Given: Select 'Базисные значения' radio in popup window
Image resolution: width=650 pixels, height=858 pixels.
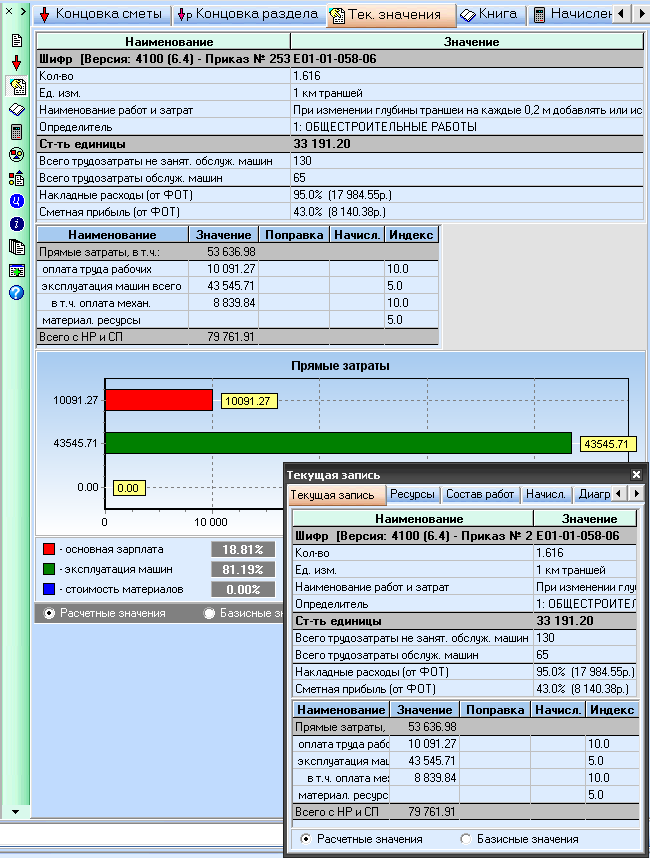Looking at the screenshot, I should [x=465, y=839].
